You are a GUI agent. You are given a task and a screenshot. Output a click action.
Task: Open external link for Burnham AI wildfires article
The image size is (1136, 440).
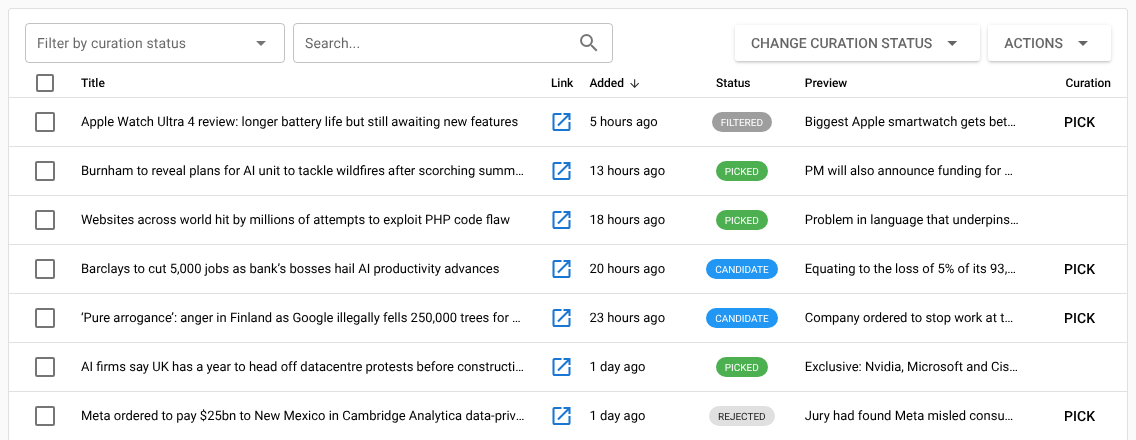coord(561,171)
